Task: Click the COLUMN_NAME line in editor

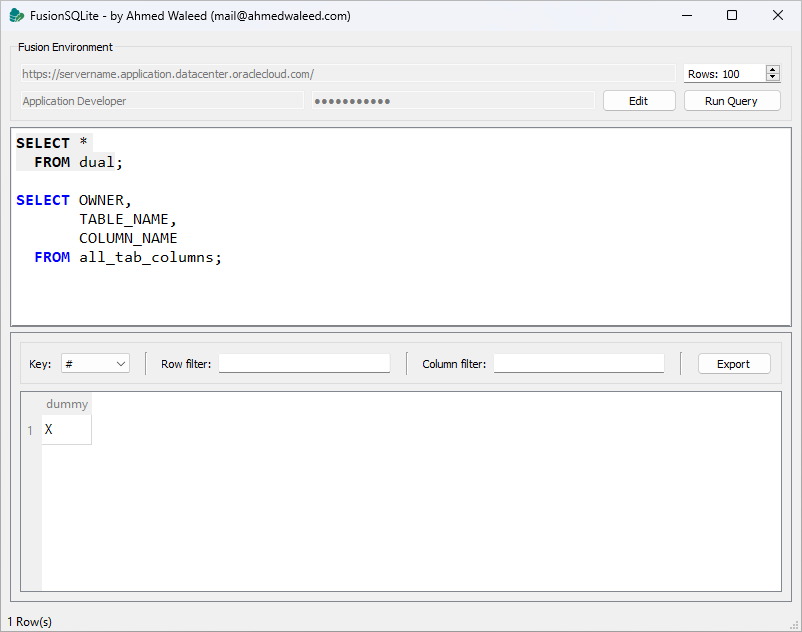Action: [x=128, y=238]
